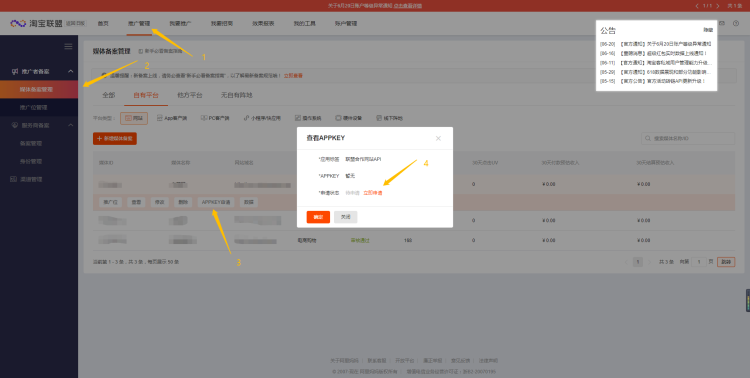Click the next page arrow in pagination
Viewport: 750px width, 378px height.
coord(649,262)
